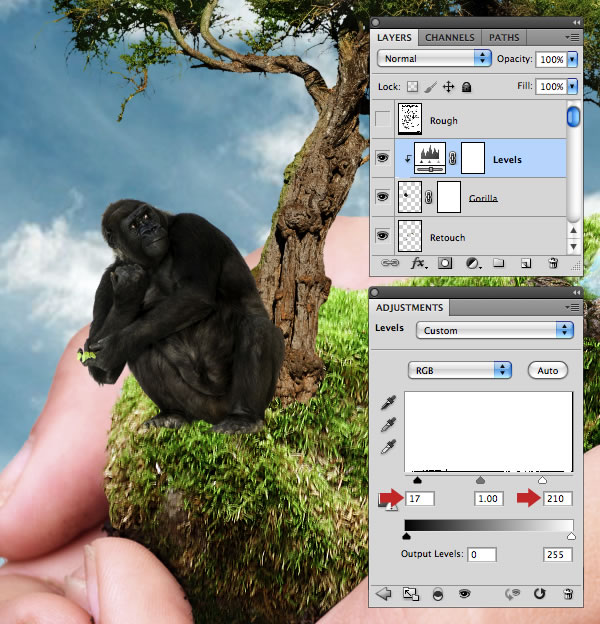
Task: Switch to the Layers tab
Action: pyautogui.click(x=394, y=37)
